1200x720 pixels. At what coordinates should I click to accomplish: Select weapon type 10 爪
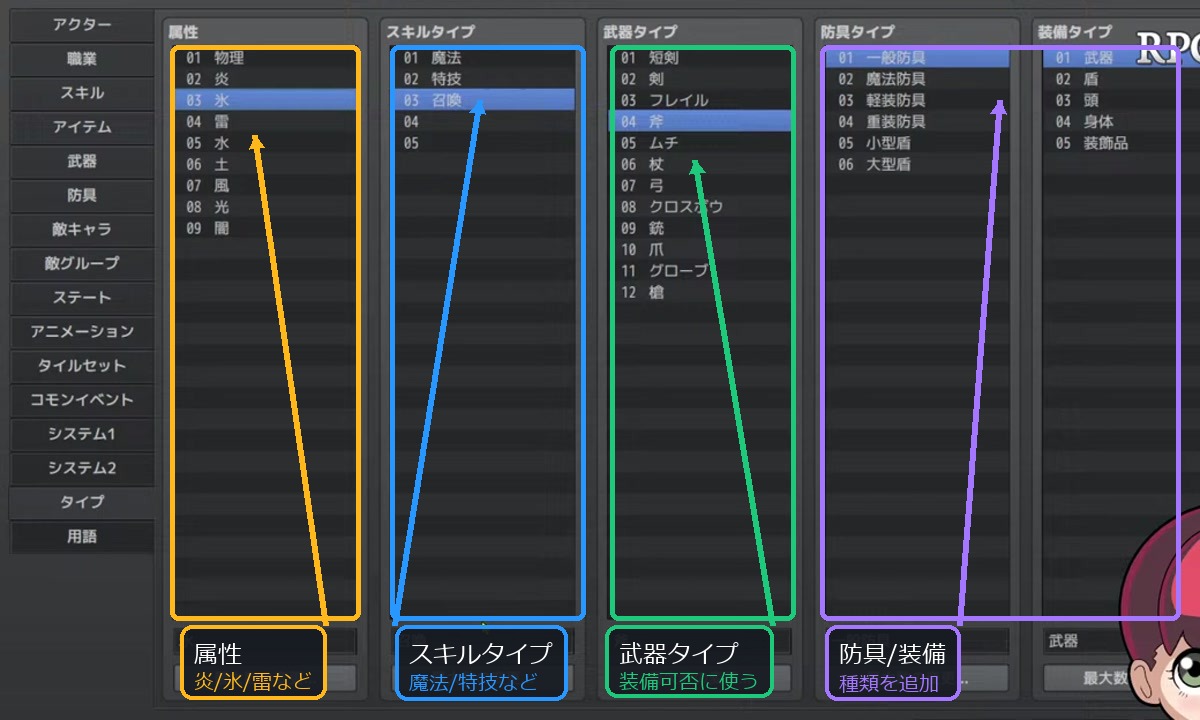(701, 249)
